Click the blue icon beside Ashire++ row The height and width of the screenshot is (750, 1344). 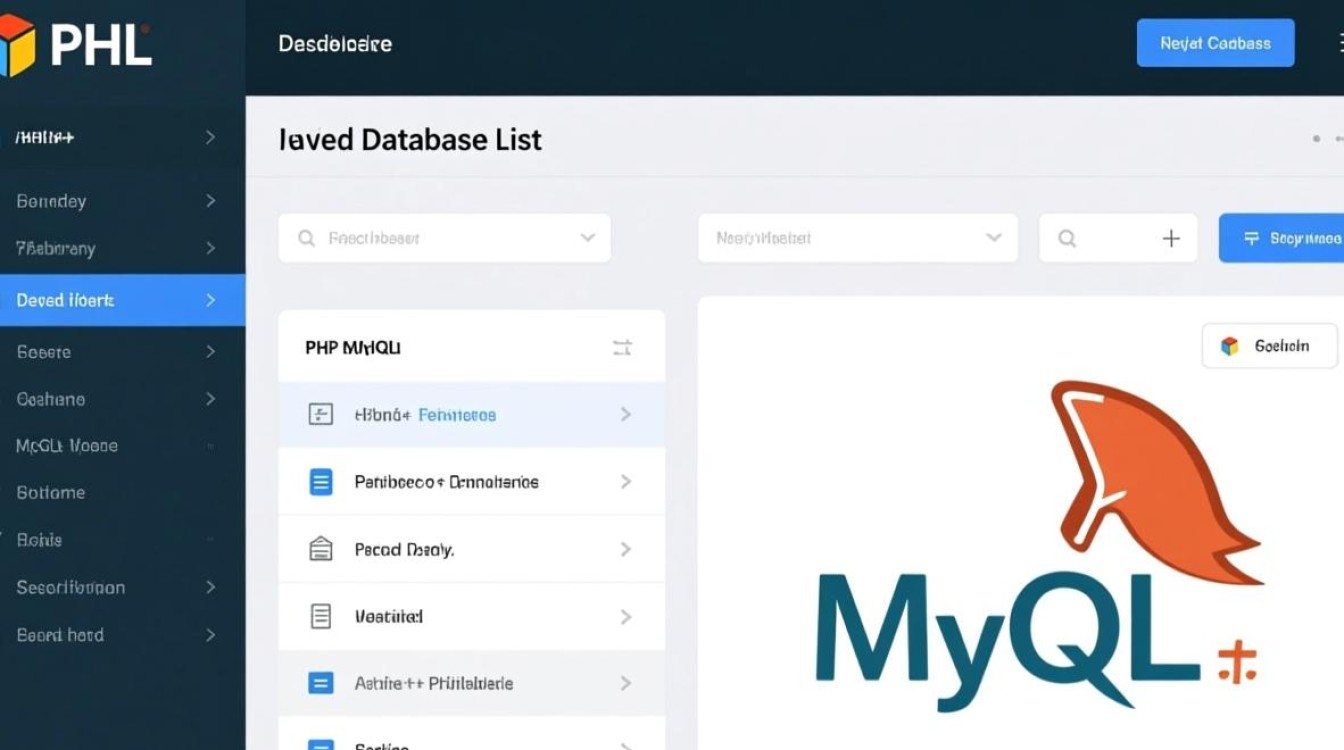tap(320, 684)
